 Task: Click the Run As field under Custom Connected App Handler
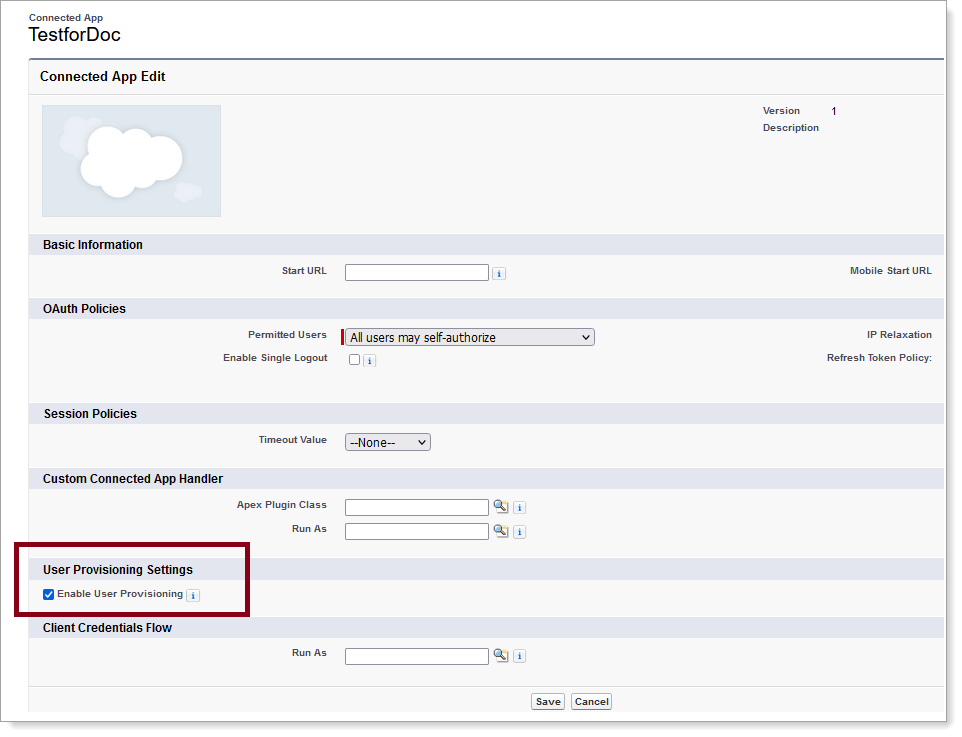point(416,531)
